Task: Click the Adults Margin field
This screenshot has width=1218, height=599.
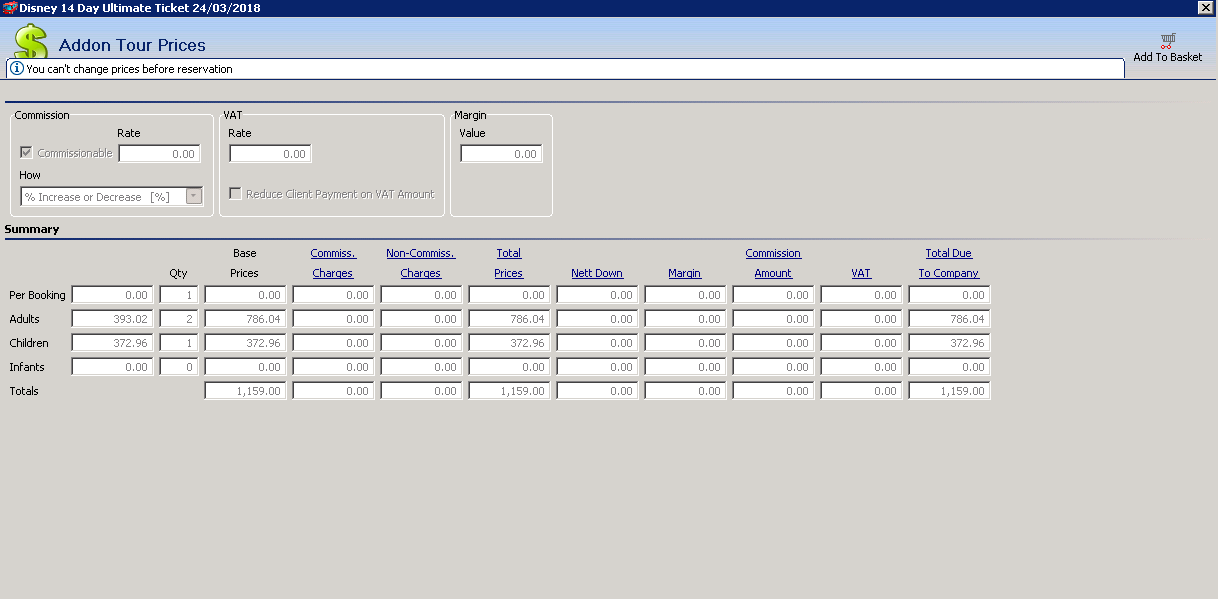Action: coord(685,319)
